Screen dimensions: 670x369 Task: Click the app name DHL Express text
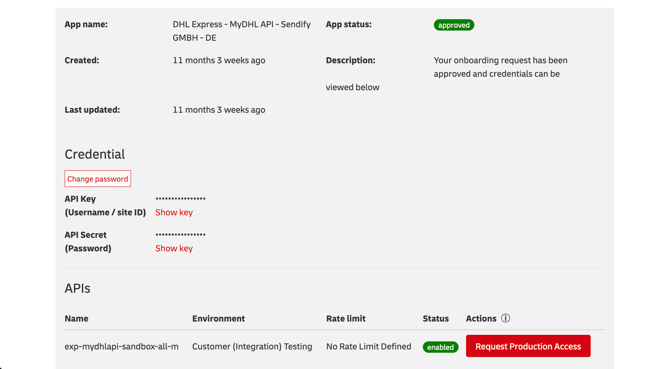tap(241, 31)
